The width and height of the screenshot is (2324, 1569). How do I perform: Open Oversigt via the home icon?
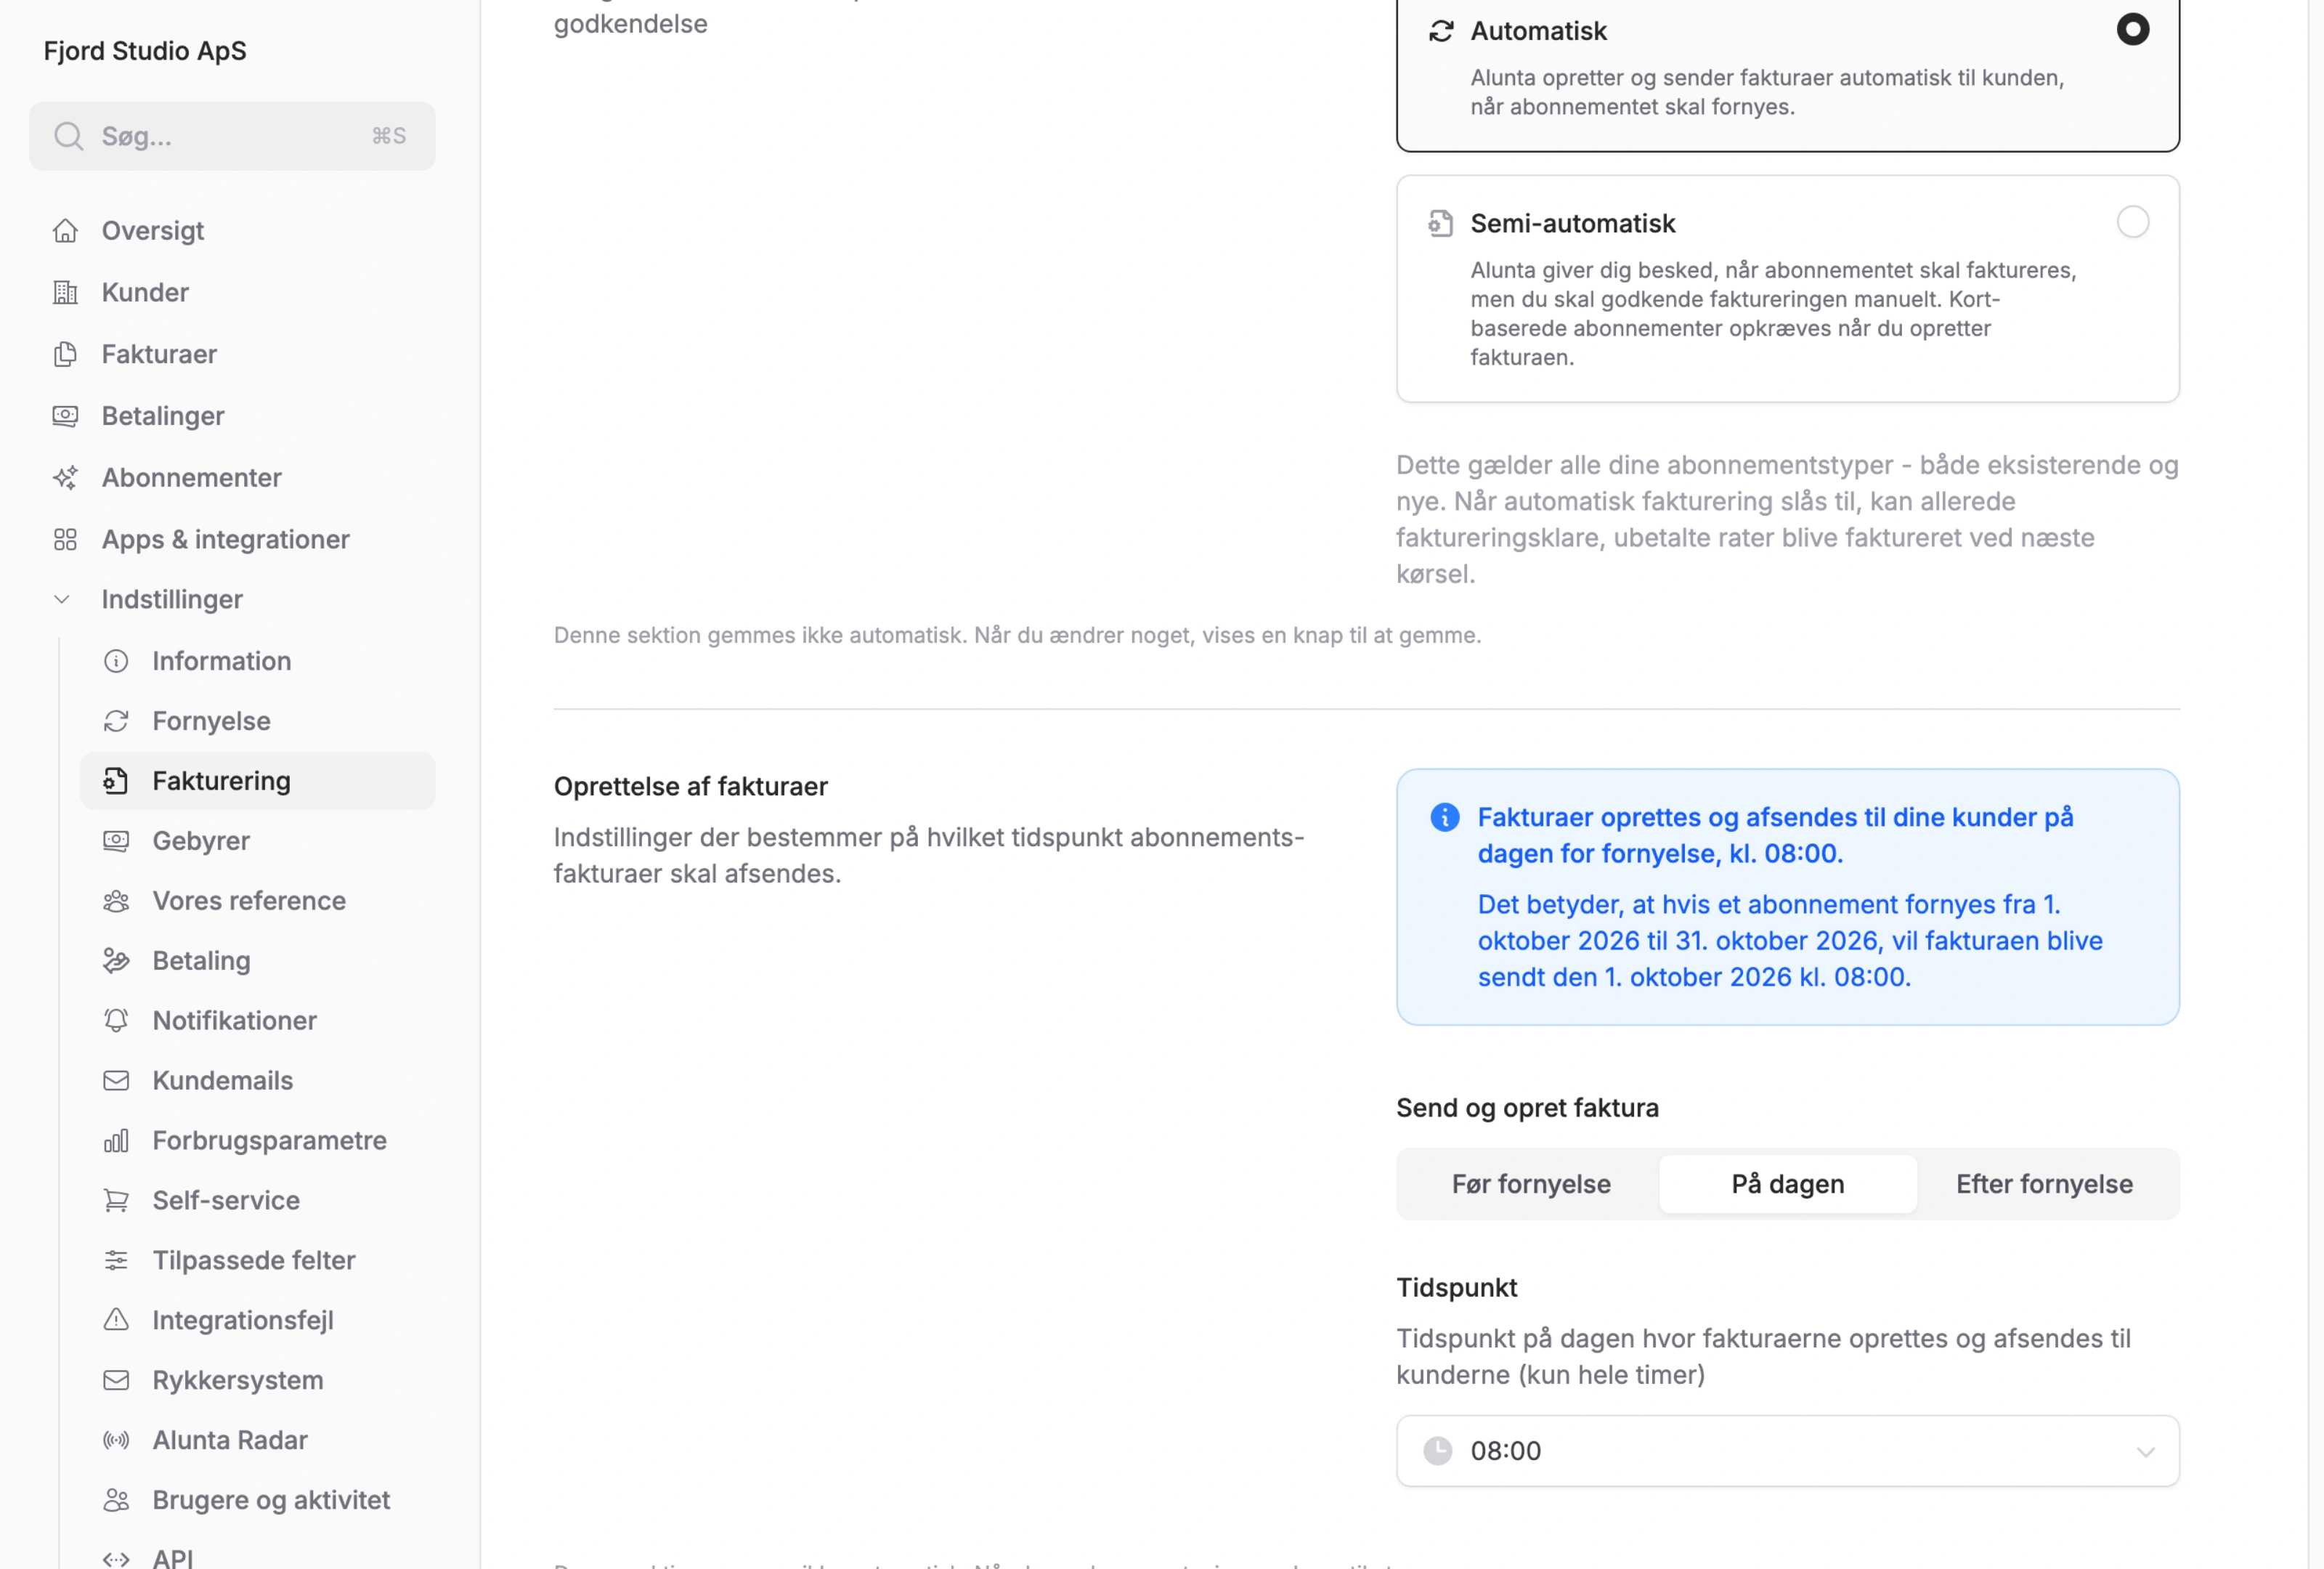65,231
